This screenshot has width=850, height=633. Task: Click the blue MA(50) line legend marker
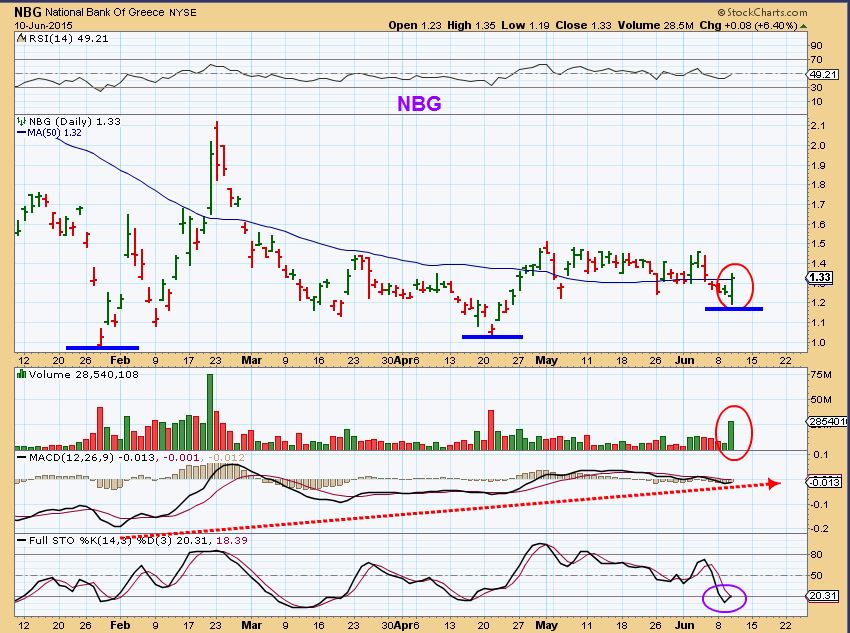[22, 133]
